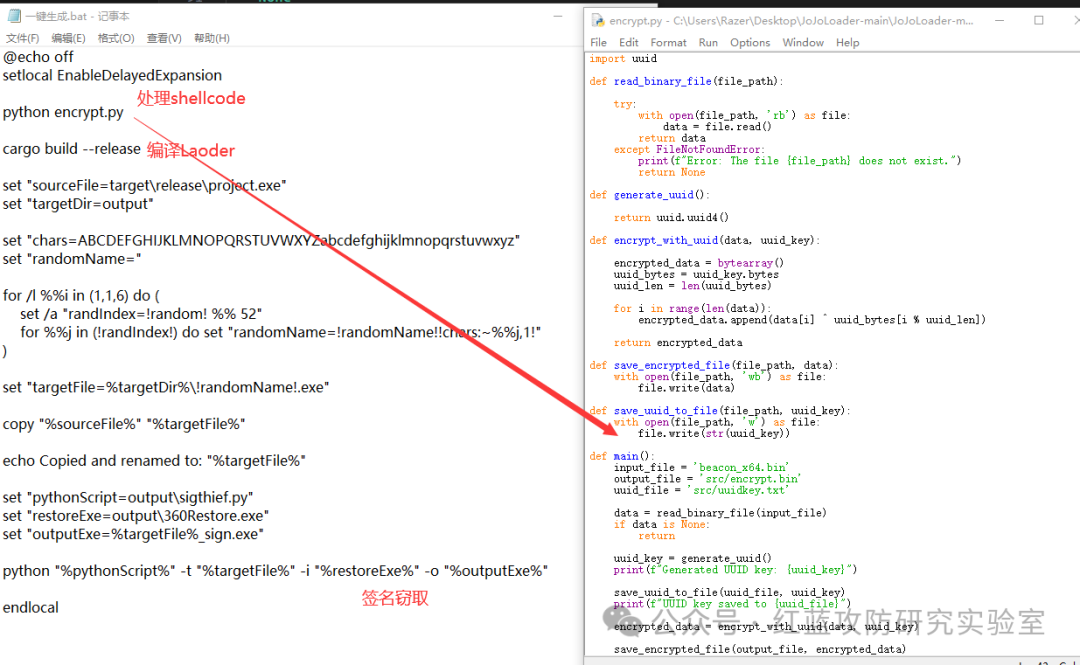Click 'return uuid.uuid4()' line
This screenshot has width=1080, height=665.
click(671, 218)
